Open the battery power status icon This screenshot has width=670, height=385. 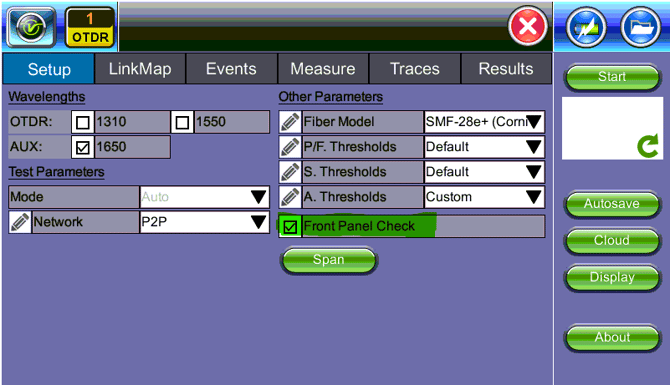(x=586, y=27)
